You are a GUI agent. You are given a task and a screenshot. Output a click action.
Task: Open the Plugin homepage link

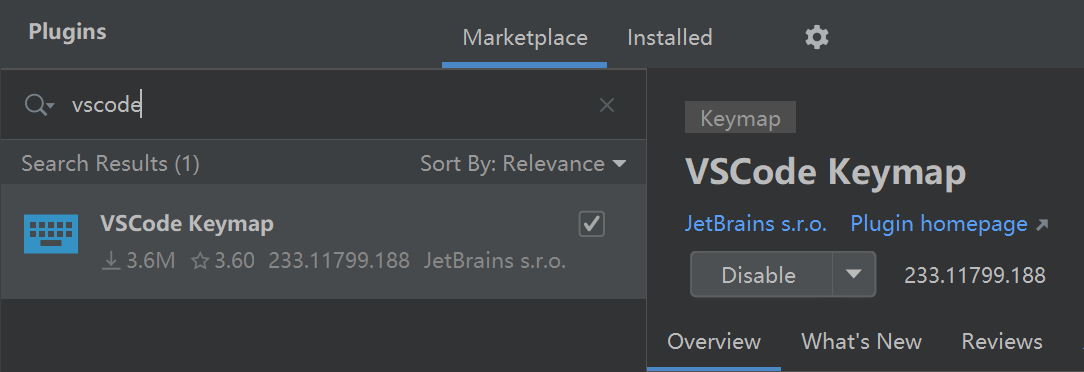pyautogui.click(x=949, y=224)
